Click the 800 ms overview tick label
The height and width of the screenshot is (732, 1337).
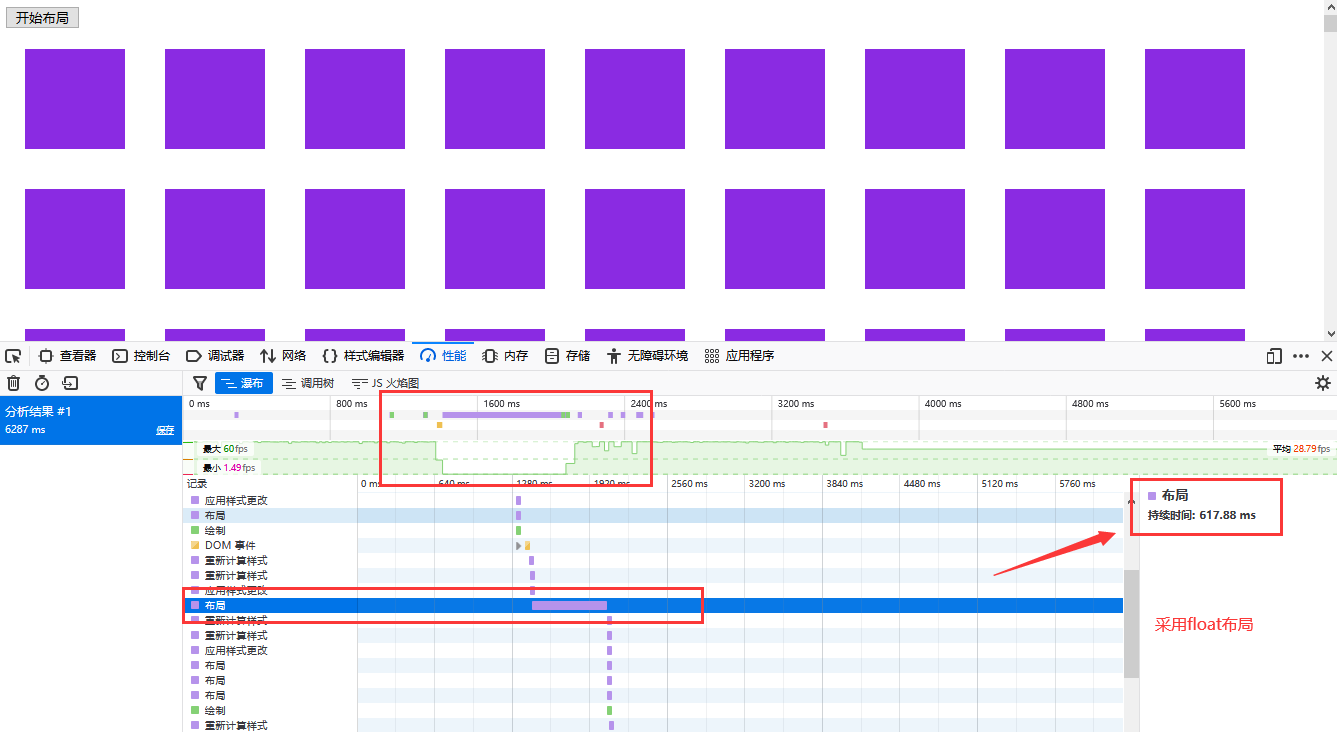pyautogui.click(x=352, y=403)
